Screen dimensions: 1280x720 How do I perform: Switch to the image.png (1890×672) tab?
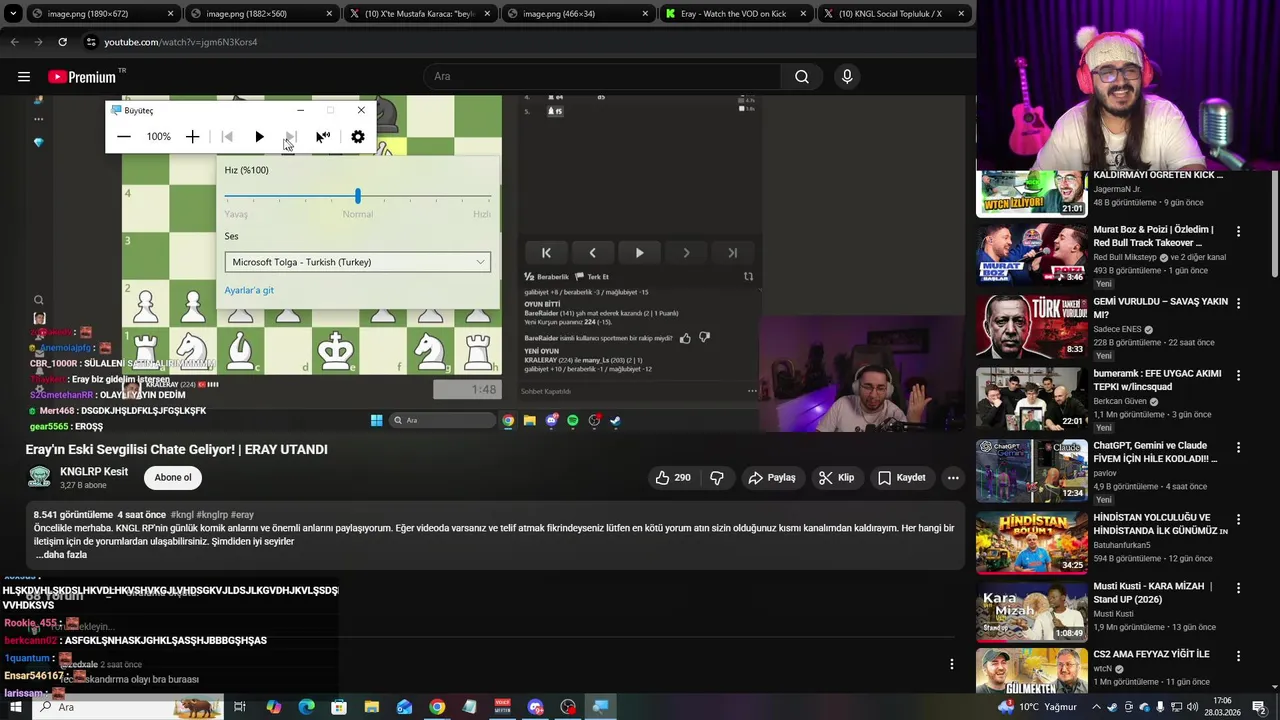click(x=103, y=14)
